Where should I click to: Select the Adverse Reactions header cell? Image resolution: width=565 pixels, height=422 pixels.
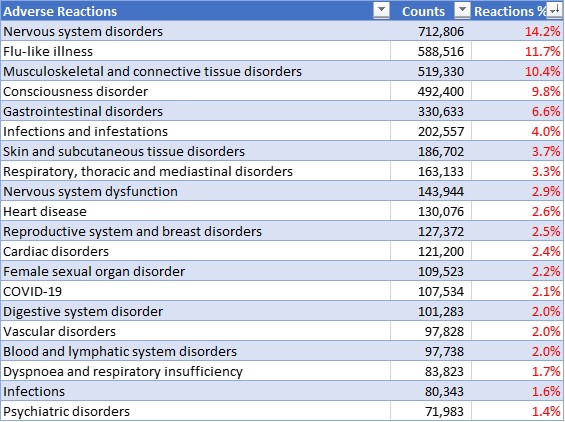(x=196, y=11)
